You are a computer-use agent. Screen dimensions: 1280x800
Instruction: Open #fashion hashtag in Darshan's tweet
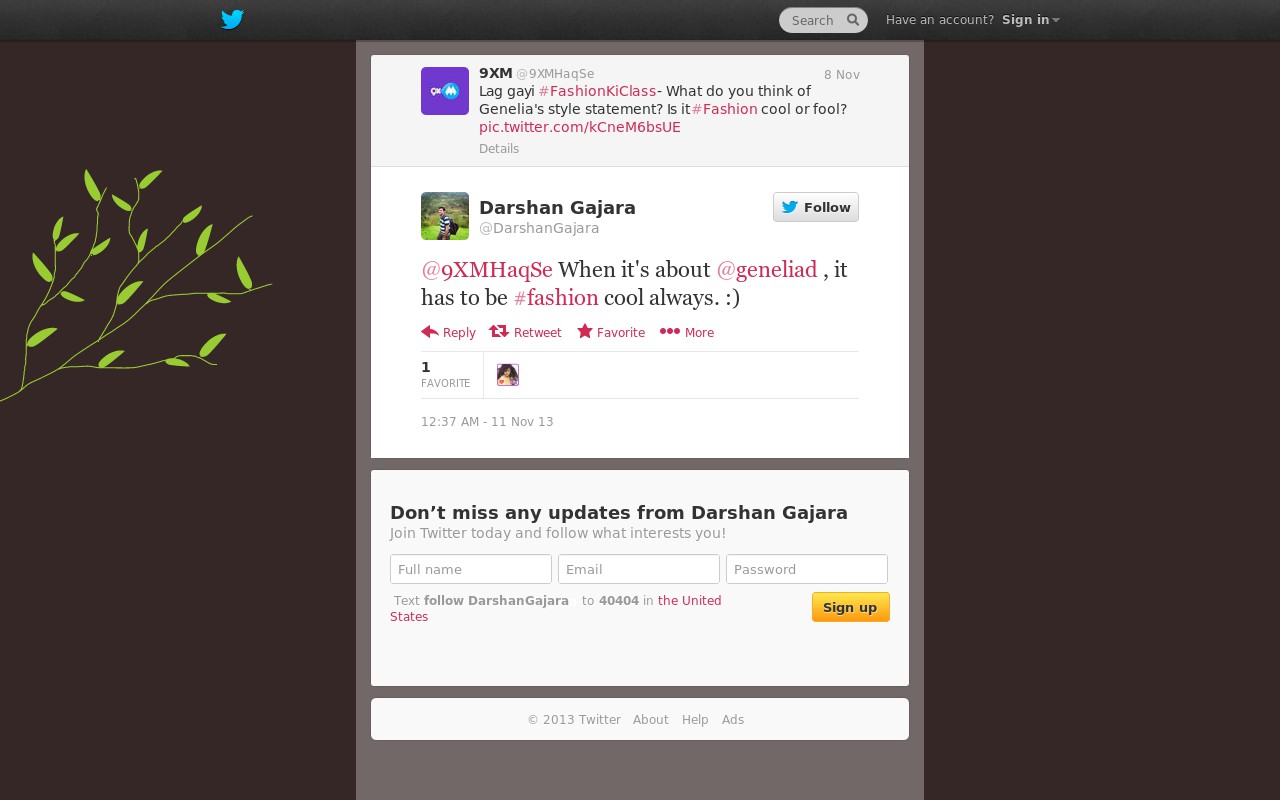coord(556,297)
